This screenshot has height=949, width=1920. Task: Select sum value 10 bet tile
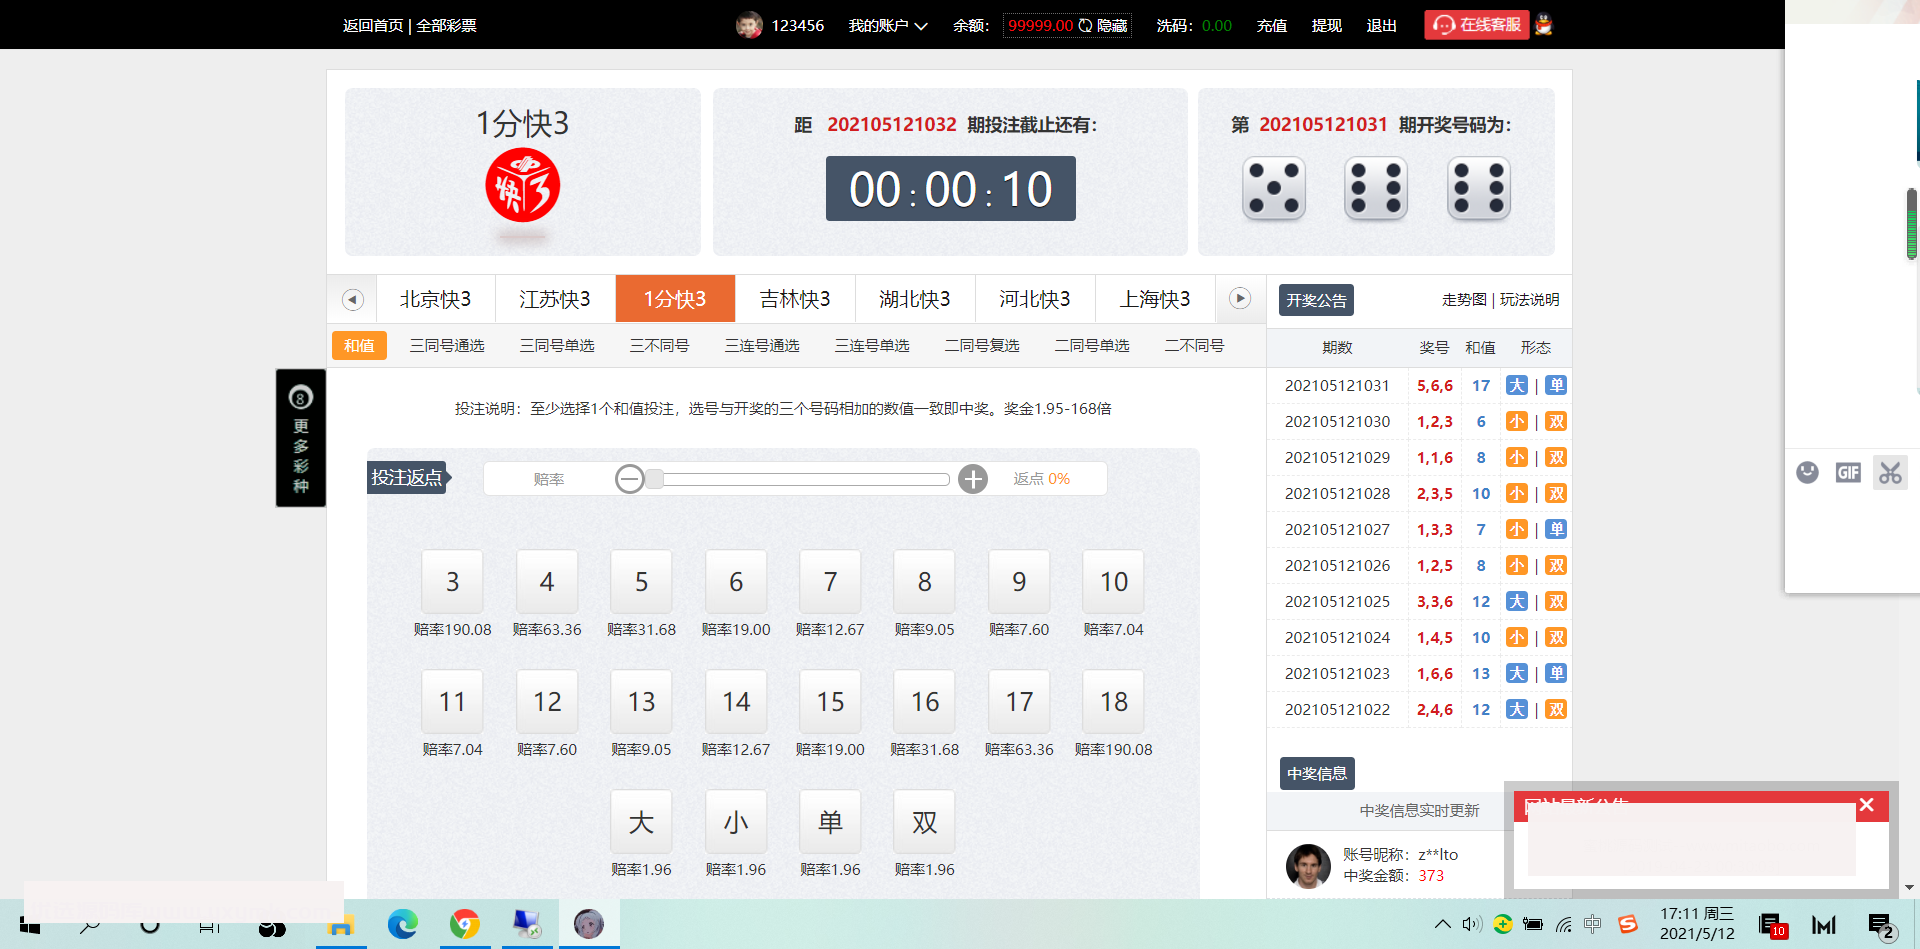click(x=1113, y=582)
